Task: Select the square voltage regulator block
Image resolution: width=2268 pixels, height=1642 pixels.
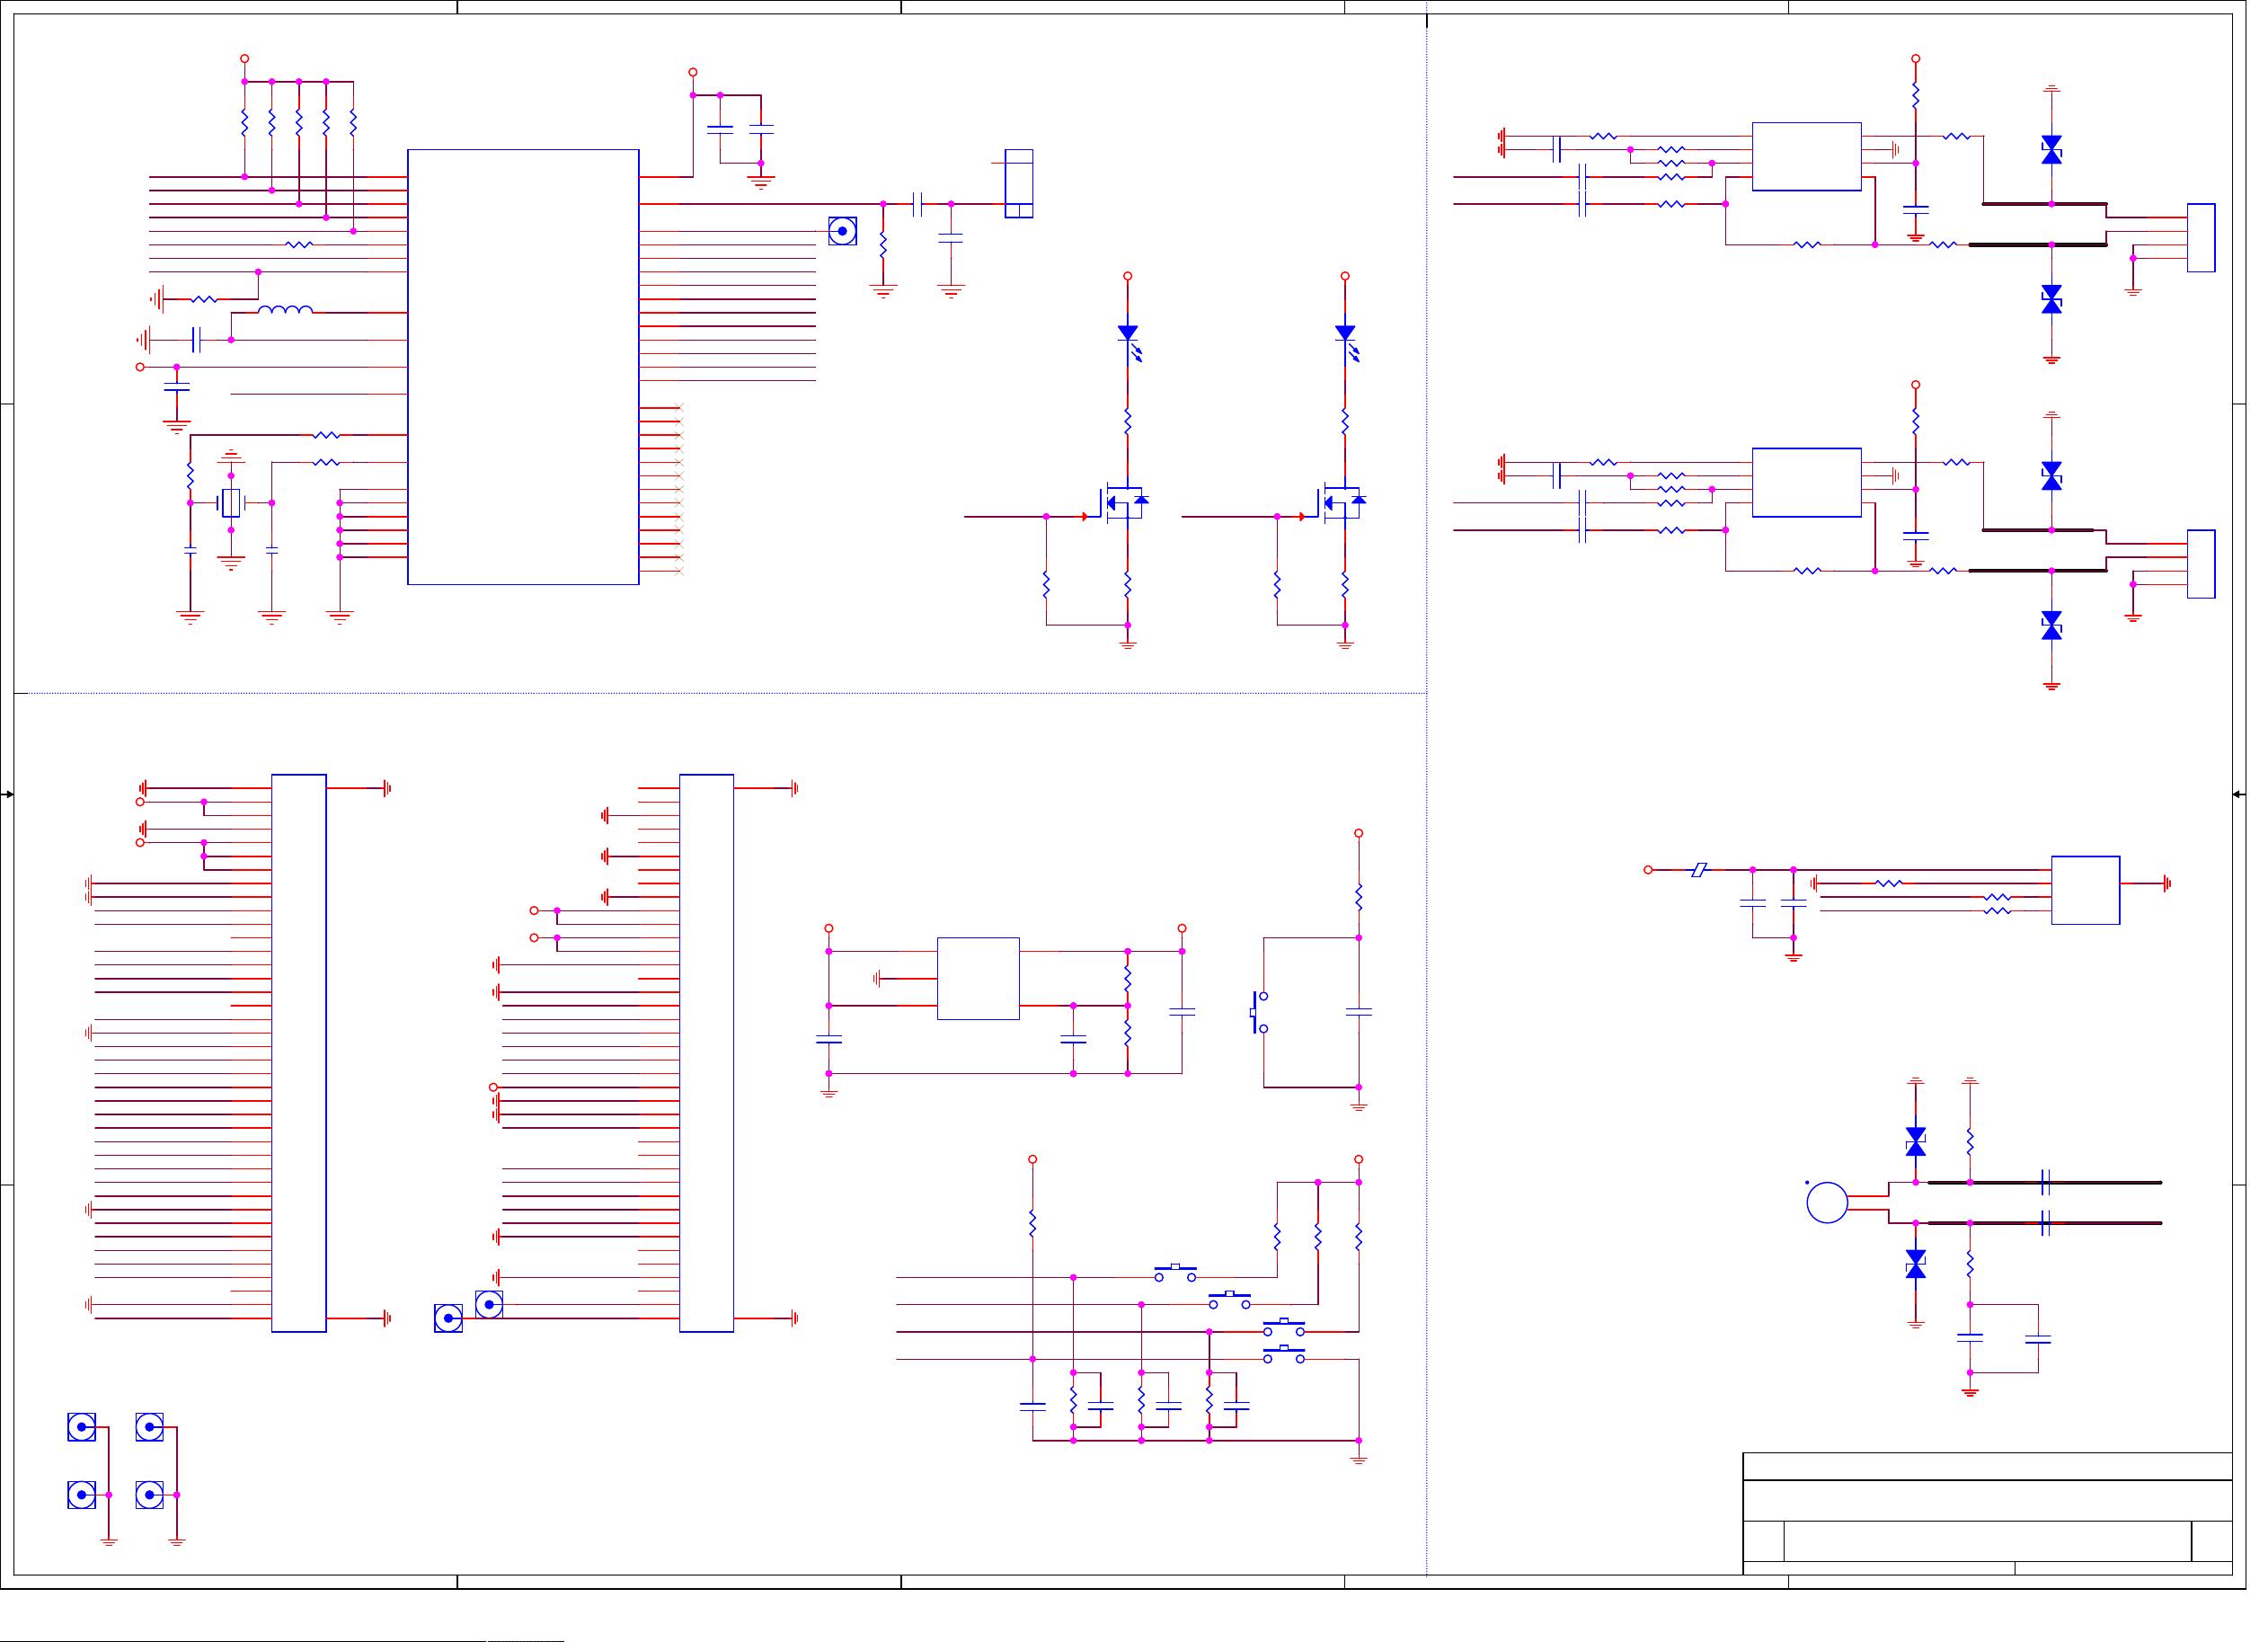Action: tap(978, 978)
